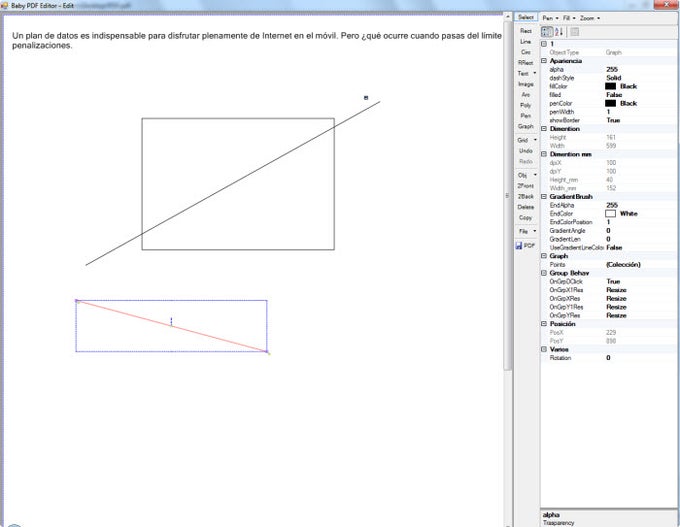680x527 pixels.
Task: Select the Graph drawing tool
Action: 526,126
